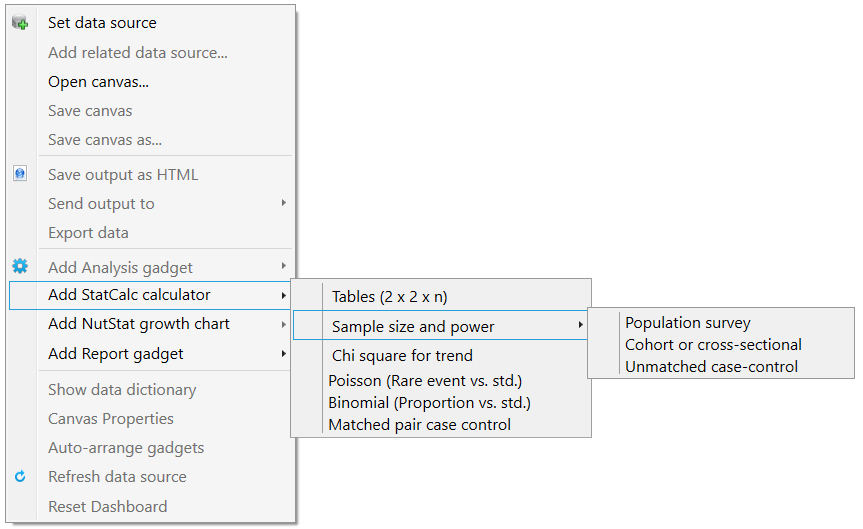
Task: Click the HTML globe icon beside Save output
Action: click(20, 174)
